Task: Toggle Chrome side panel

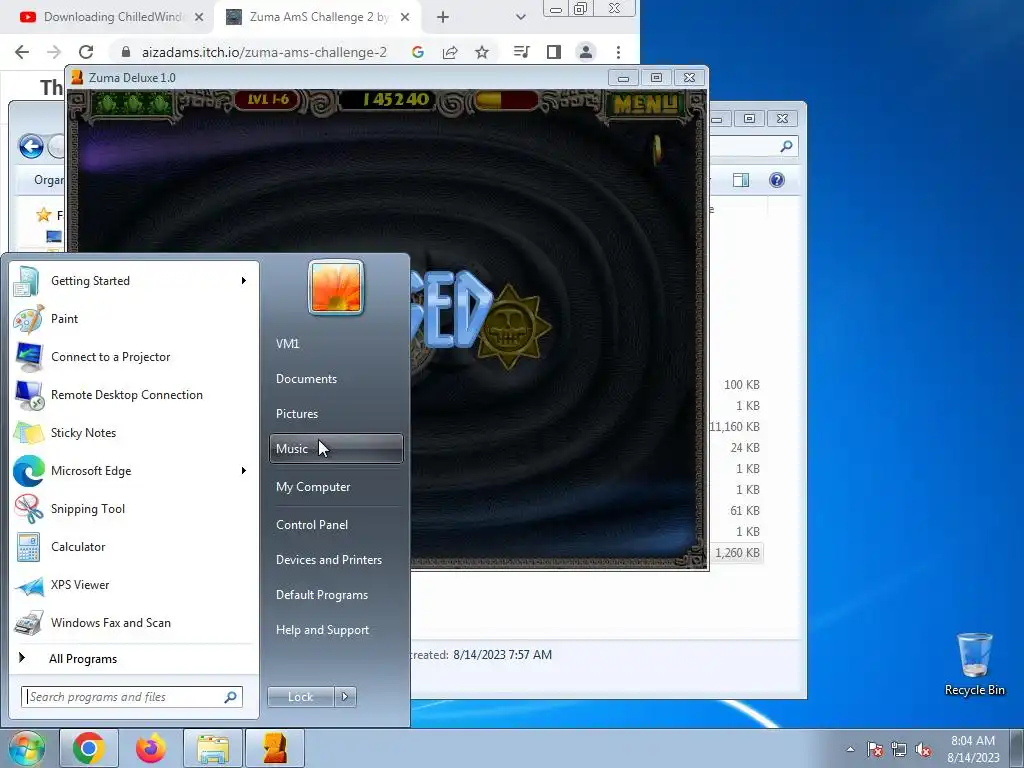Action: tap(554, 52)
